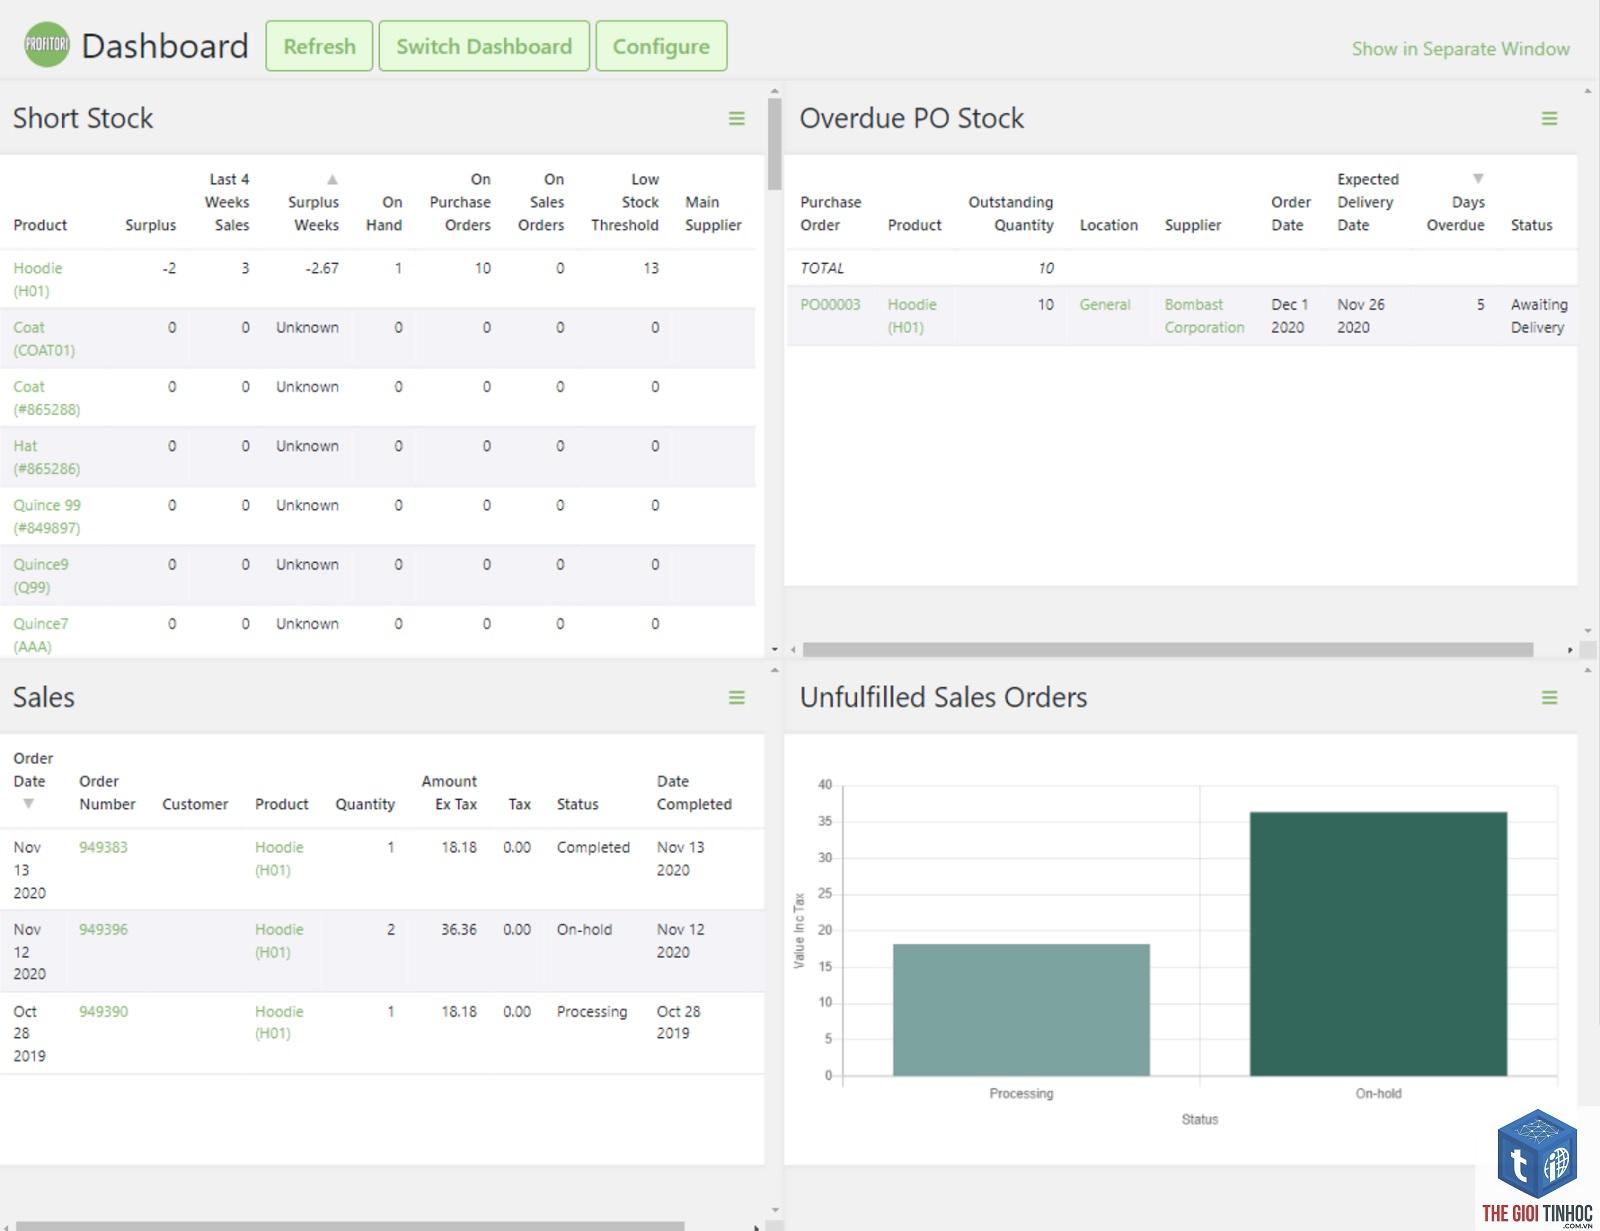The height and width of the screenshot is (1231, 1600).
Task: Click the Short Stock vertical scrollbar thumb
Action: pyautogui.click(x=774, y=143)
